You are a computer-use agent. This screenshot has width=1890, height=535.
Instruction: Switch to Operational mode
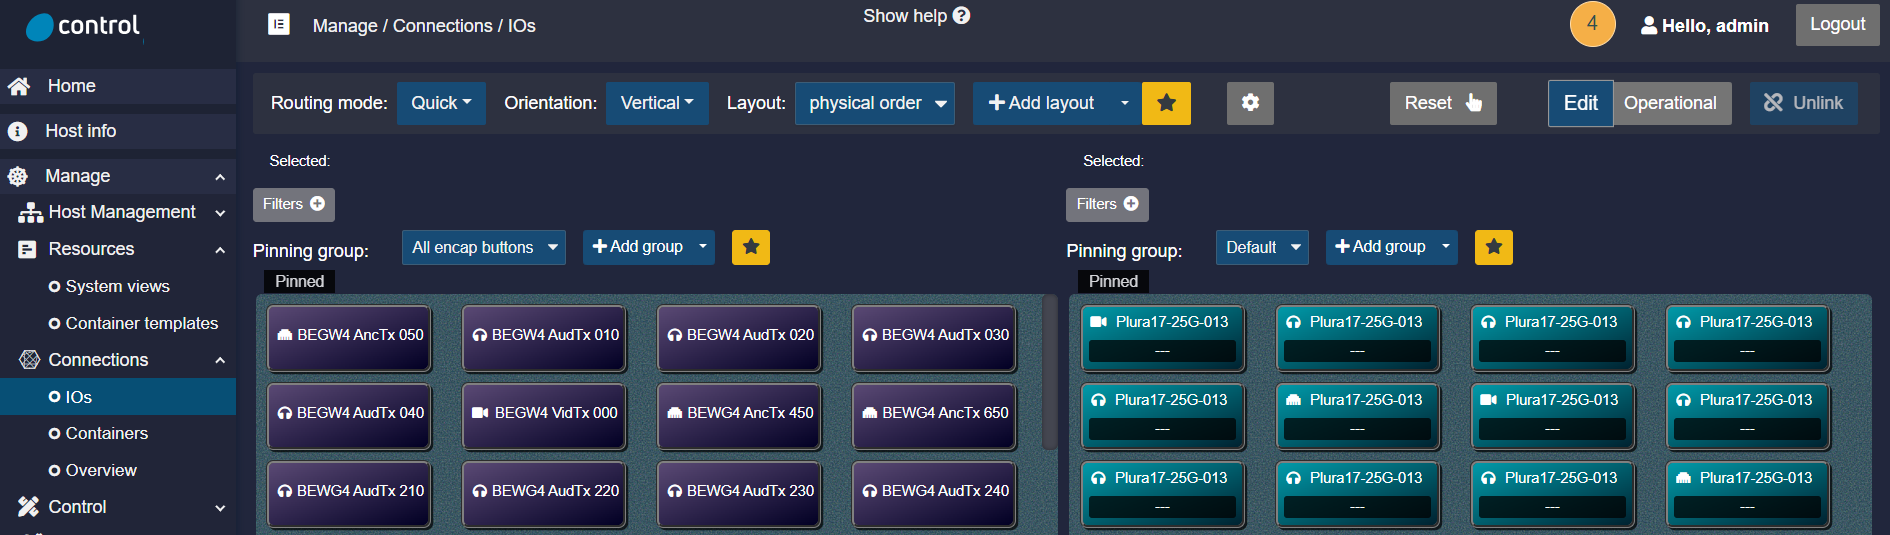coord(1670,103)
